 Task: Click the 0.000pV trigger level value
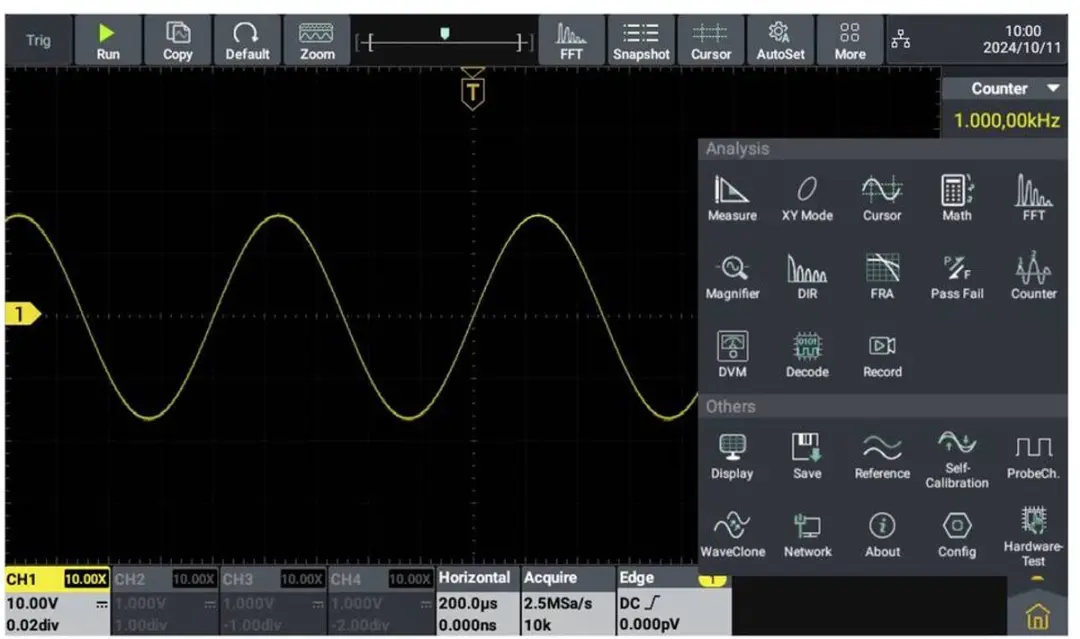point(650,625)
